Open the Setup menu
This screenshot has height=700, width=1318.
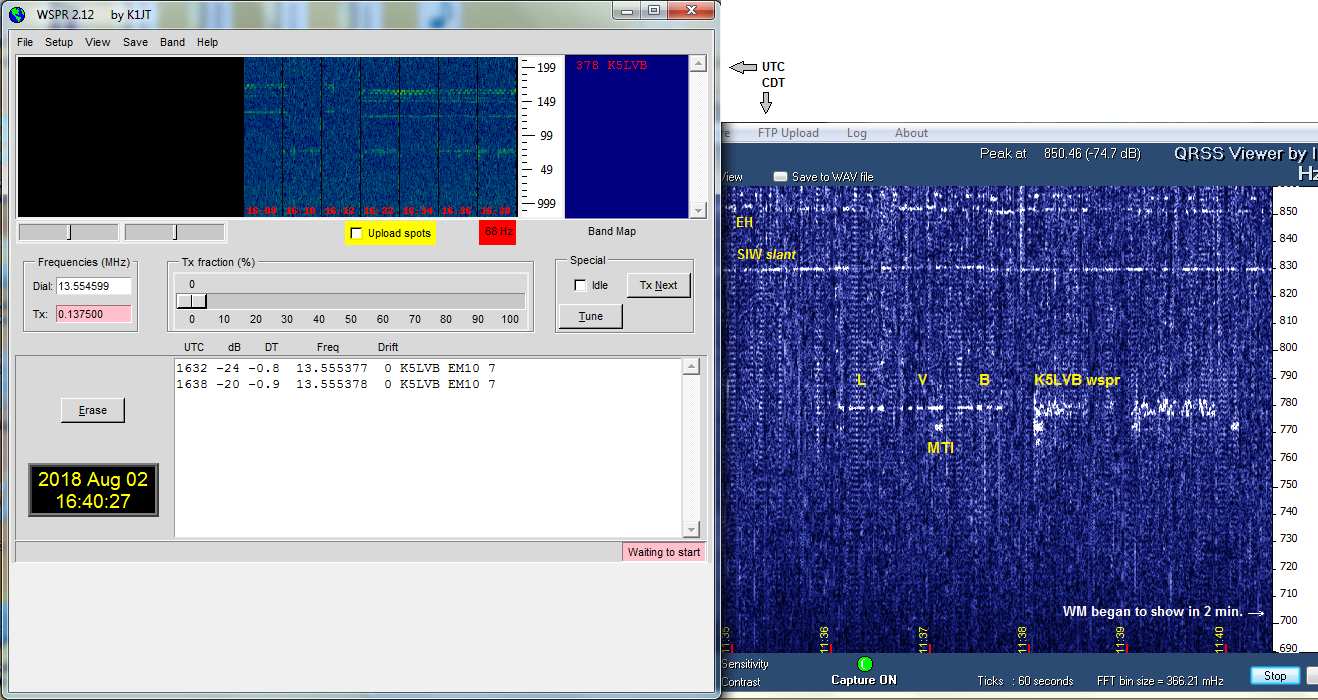[x=59, y=42]
